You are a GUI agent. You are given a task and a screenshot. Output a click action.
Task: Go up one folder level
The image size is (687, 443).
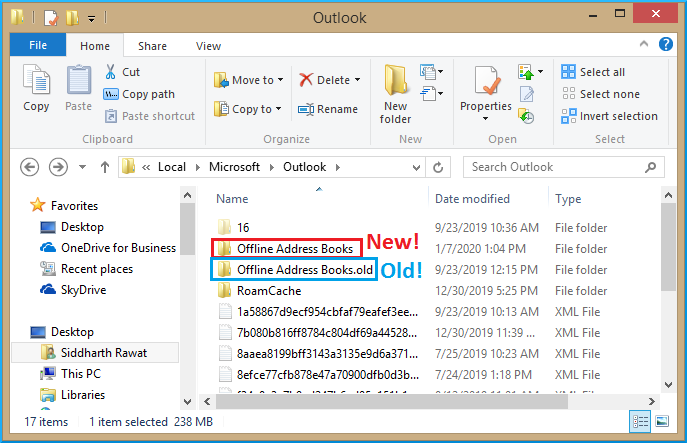(x=105, y=167)
